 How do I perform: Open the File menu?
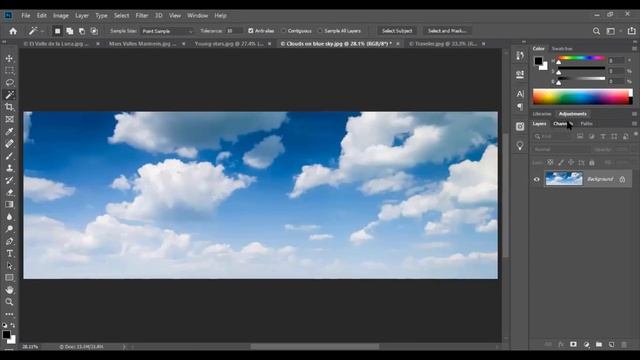tap(26, 16)
